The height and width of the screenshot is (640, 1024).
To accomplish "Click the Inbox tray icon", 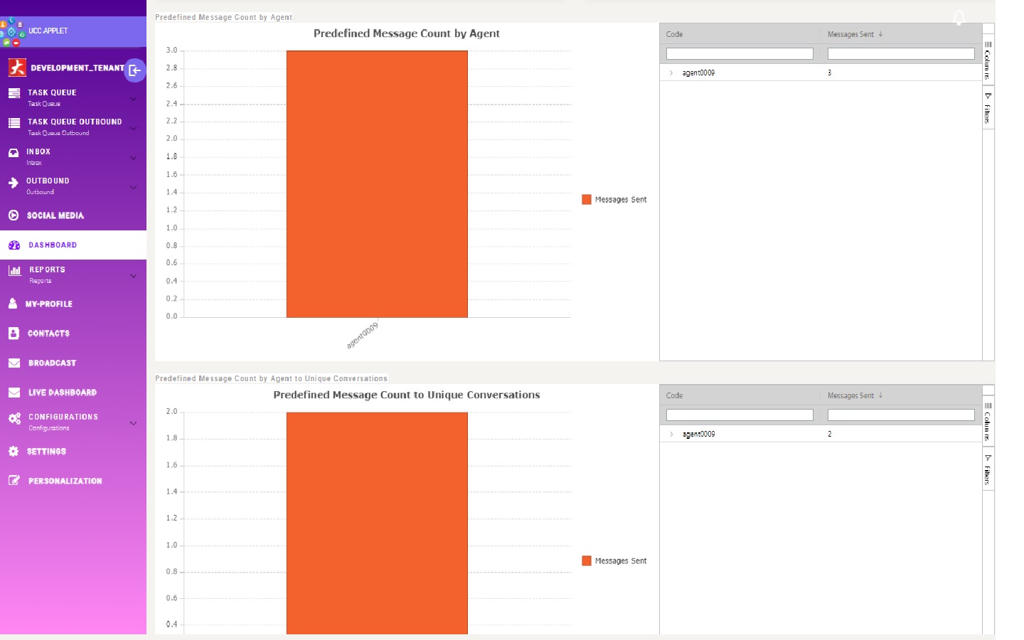I will pyautogui.click(x=14, y=153).
